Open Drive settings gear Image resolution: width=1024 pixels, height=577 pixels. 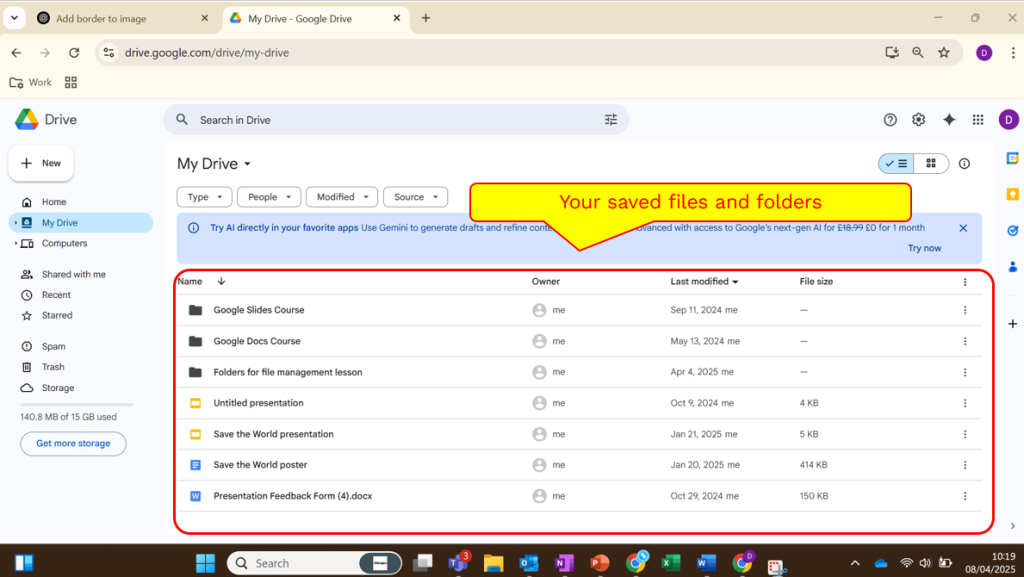[918, 119]
